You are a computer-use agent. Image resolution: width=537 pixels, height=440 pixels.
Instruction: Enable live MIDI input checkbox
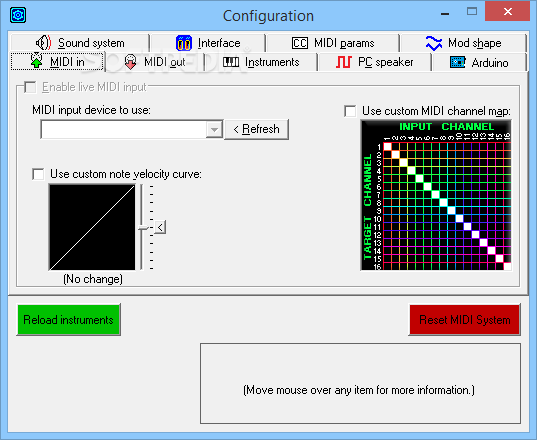[x=30, y=87]
